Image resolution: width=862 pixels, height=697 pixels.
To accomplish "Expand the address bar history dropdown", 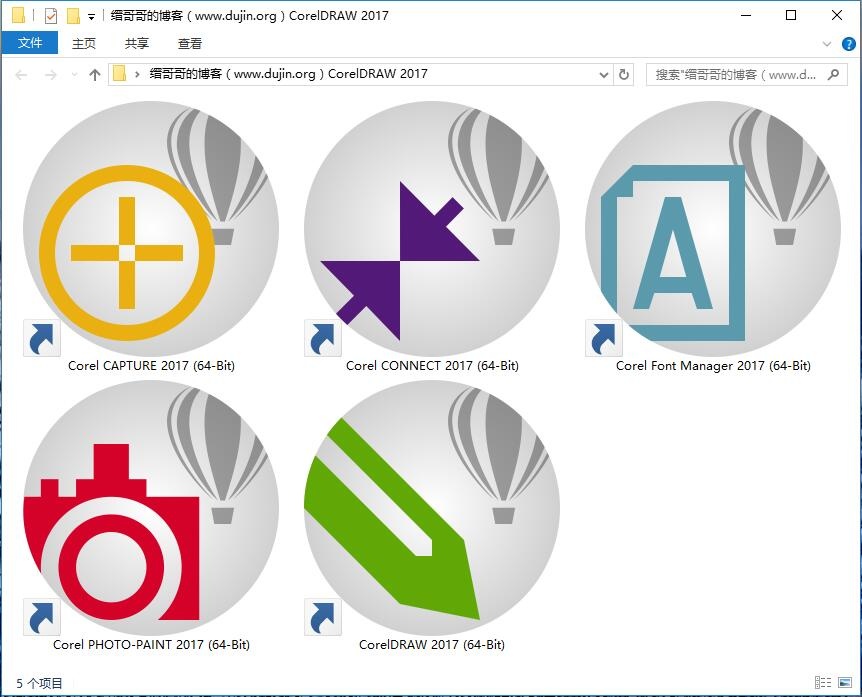I will 604,75.
